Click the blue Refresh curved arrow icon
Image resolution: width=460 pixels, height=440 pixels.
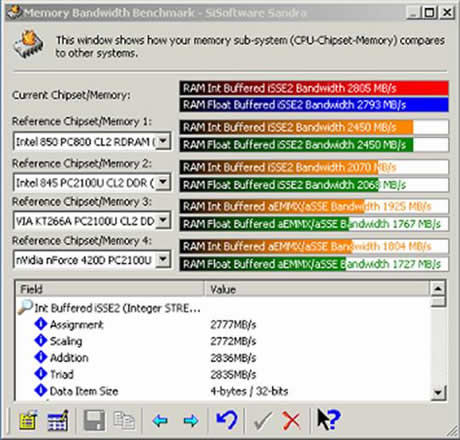point(227,420)
